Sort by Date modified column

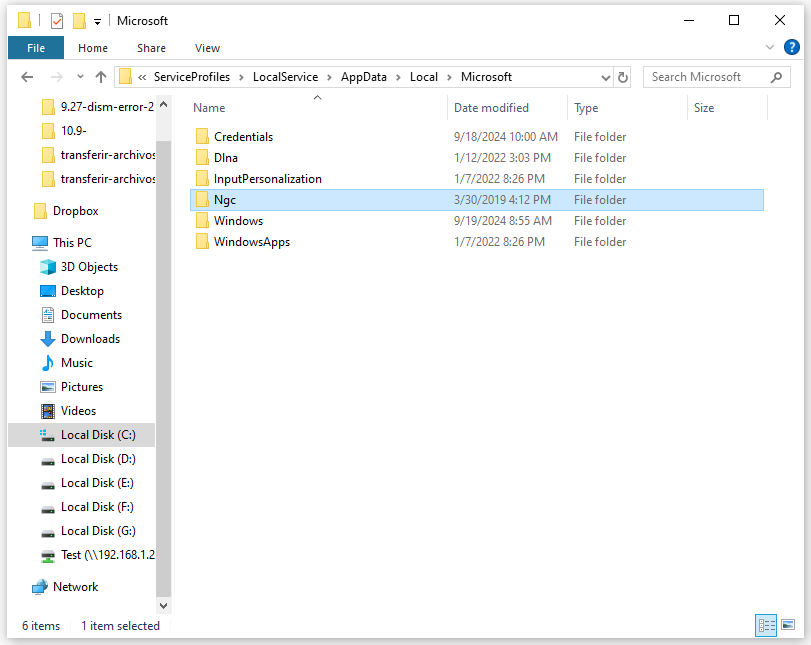[491, 108]
